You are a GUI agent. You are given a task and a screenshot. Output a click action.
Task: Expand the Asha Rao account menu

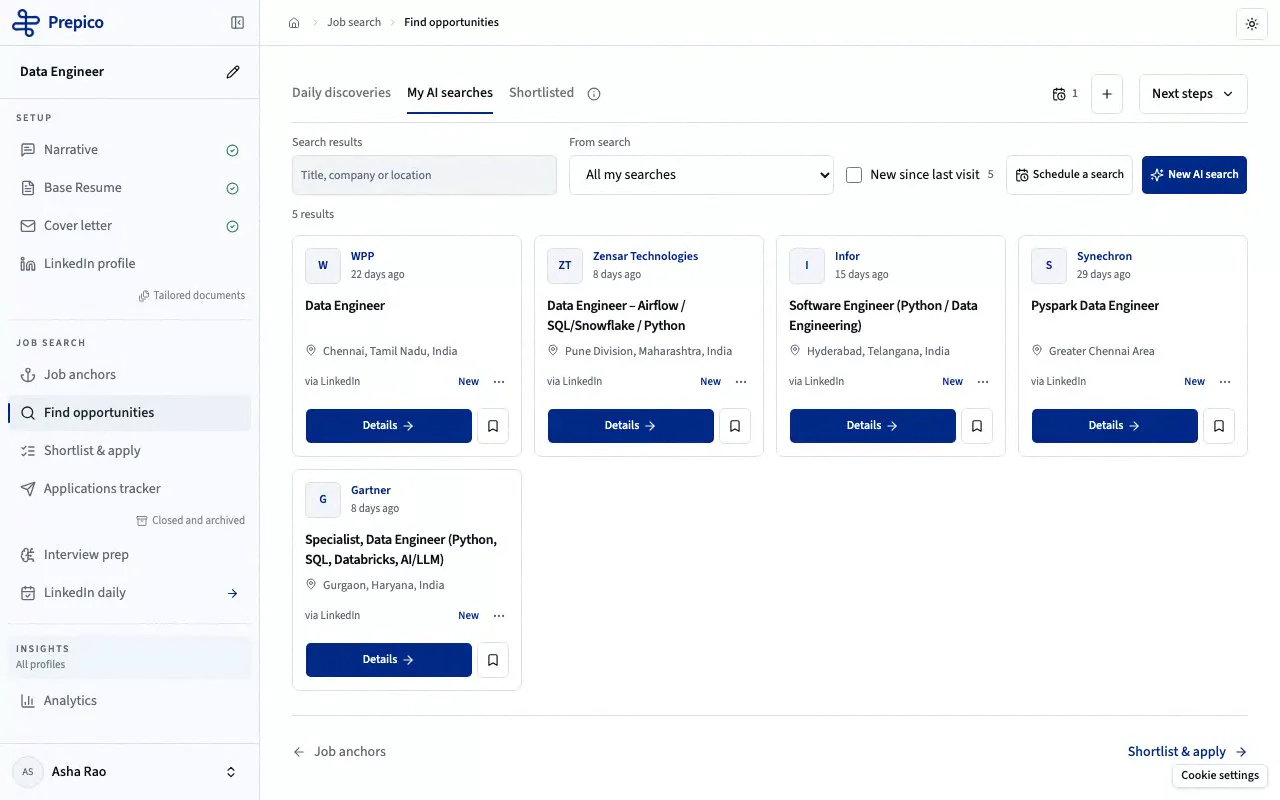pos(130,772)
